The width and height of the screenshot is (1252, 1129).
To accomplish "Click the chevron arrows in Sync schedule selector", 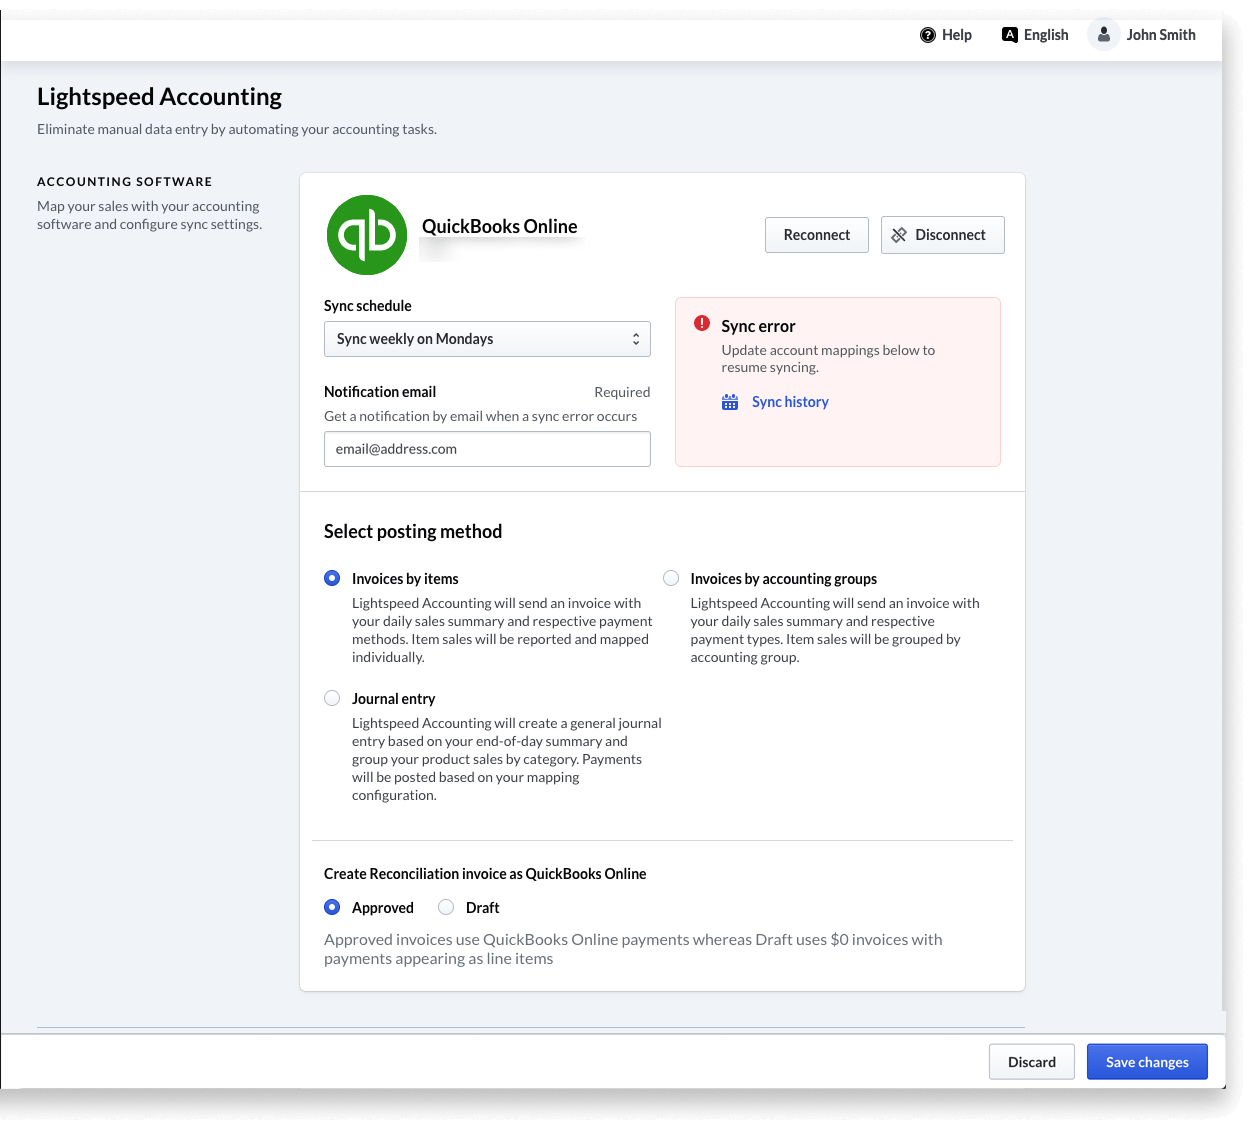I will pyautogui.click(x=636, y=338).
